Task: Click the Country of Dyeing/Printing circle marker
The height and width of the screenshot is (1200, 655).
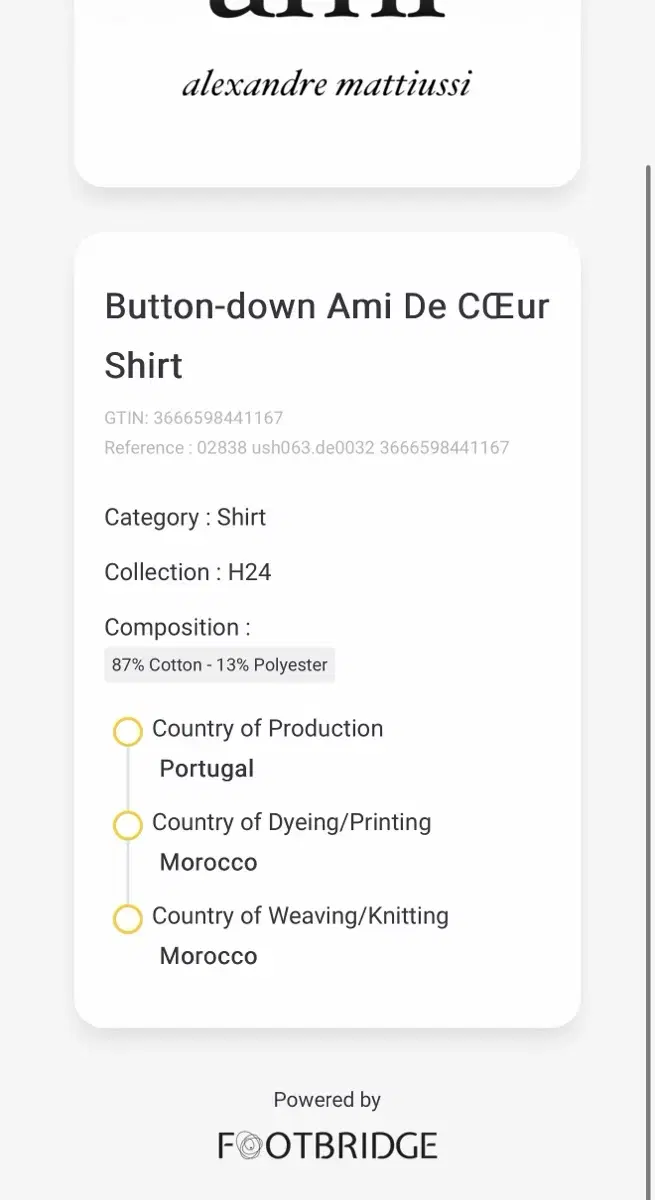Action: [x=128, y=825]
